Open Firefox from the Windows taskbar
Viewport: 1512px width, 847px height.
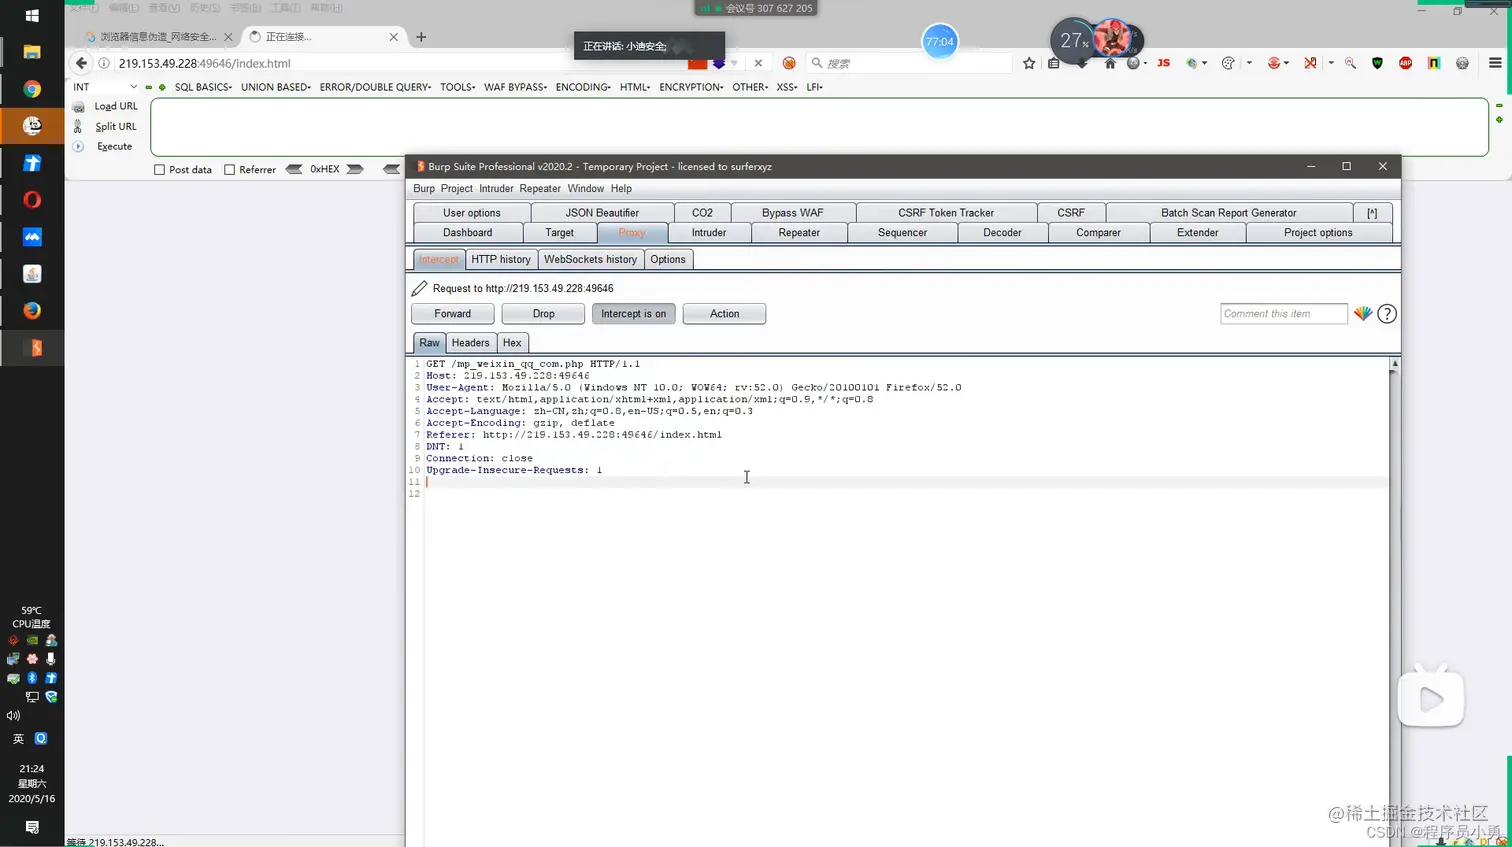[32, 310]
